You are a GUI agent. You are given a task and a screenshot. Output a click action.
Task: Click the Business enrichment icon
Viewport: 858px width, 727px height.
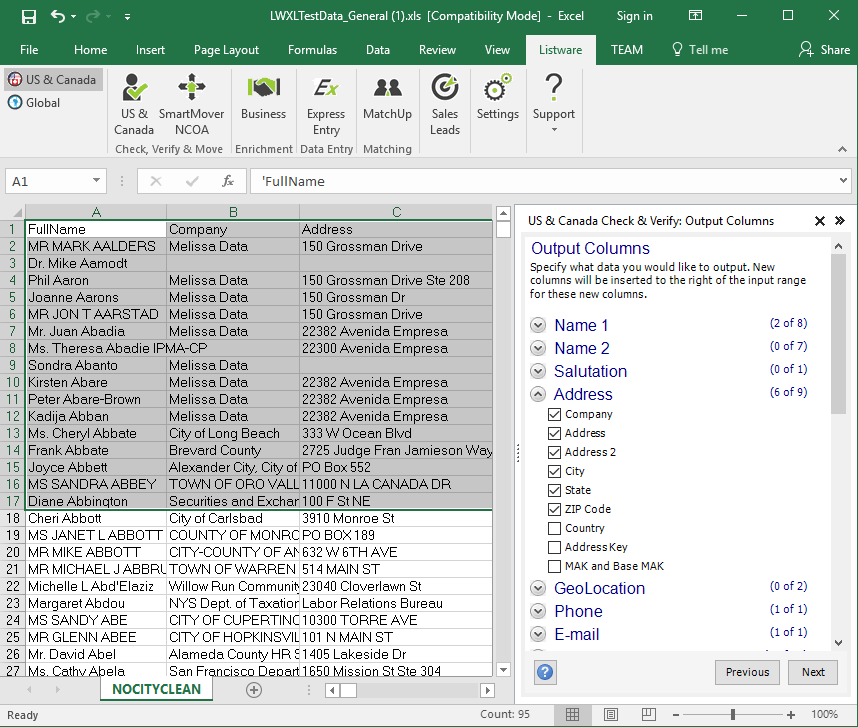pos(263,100)
